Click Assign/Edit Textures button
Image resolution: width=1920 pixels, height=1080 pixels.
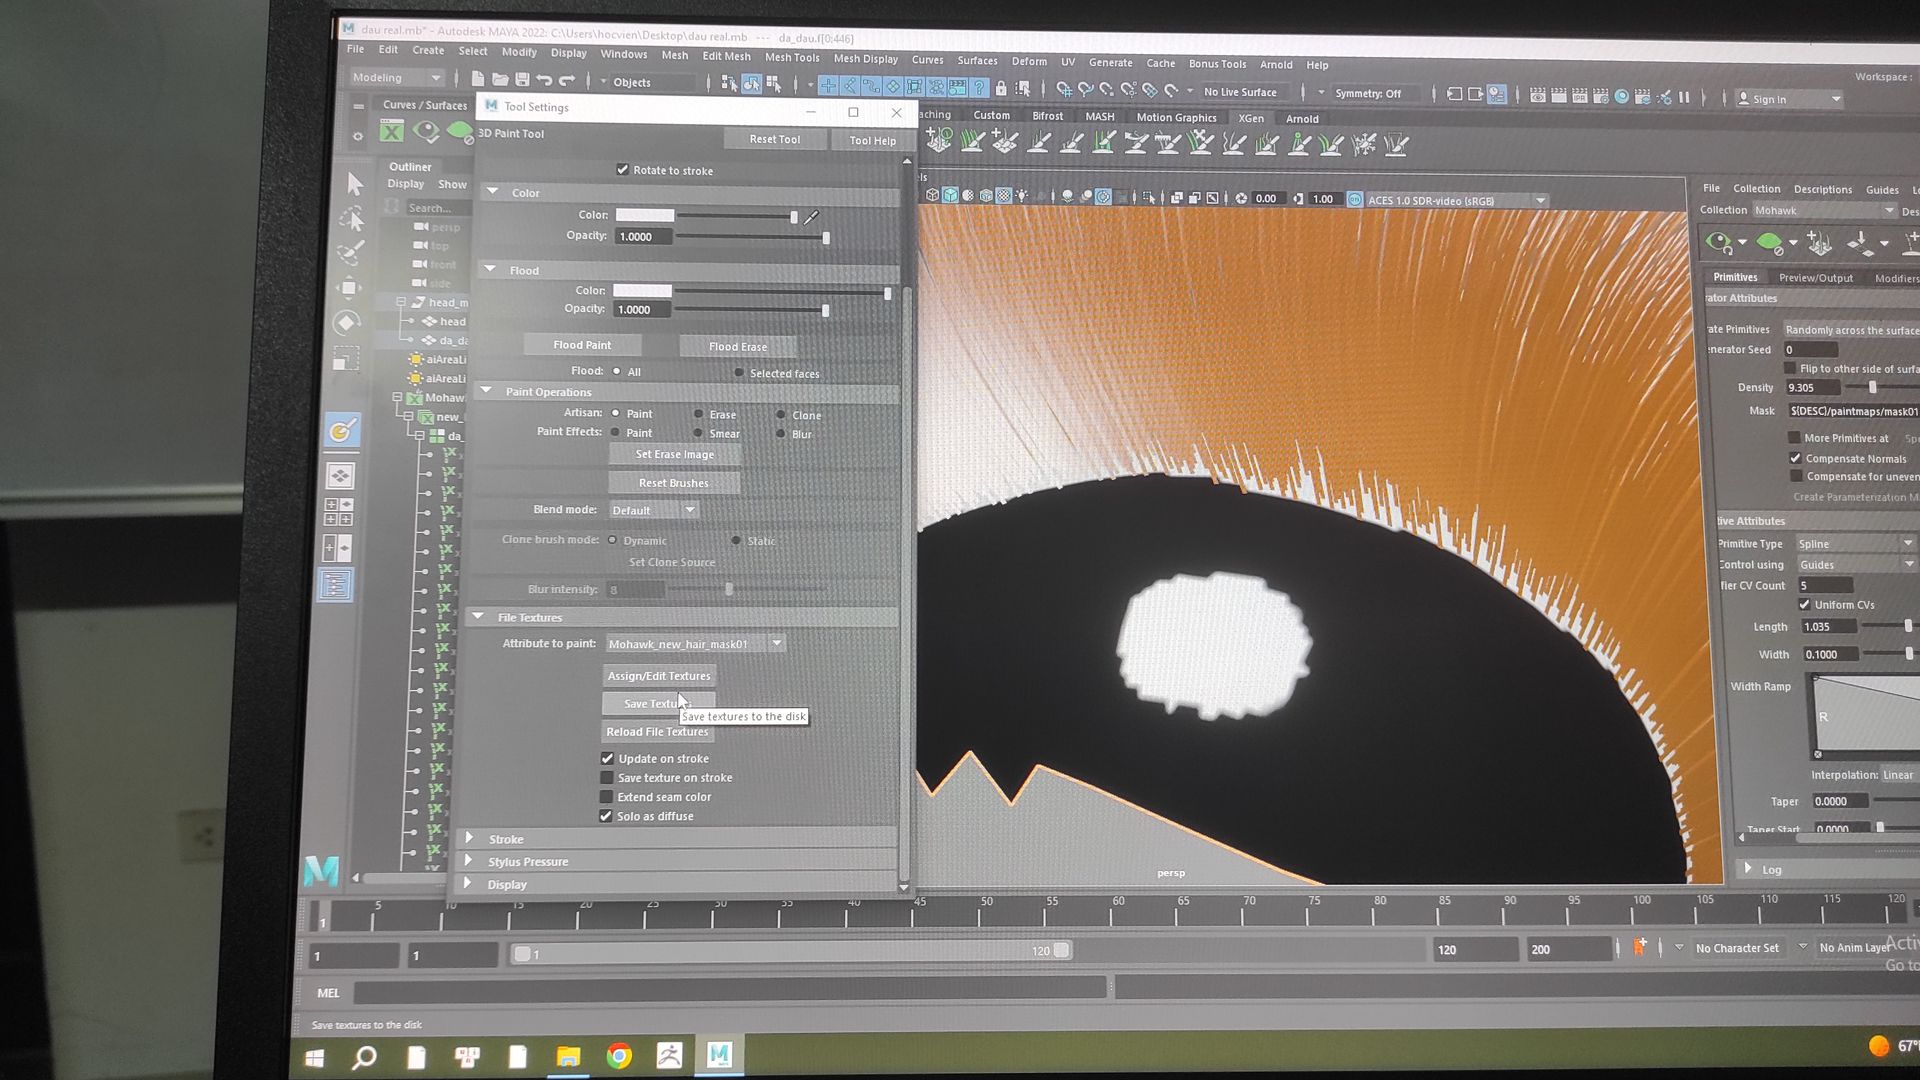tap(658, 676)
